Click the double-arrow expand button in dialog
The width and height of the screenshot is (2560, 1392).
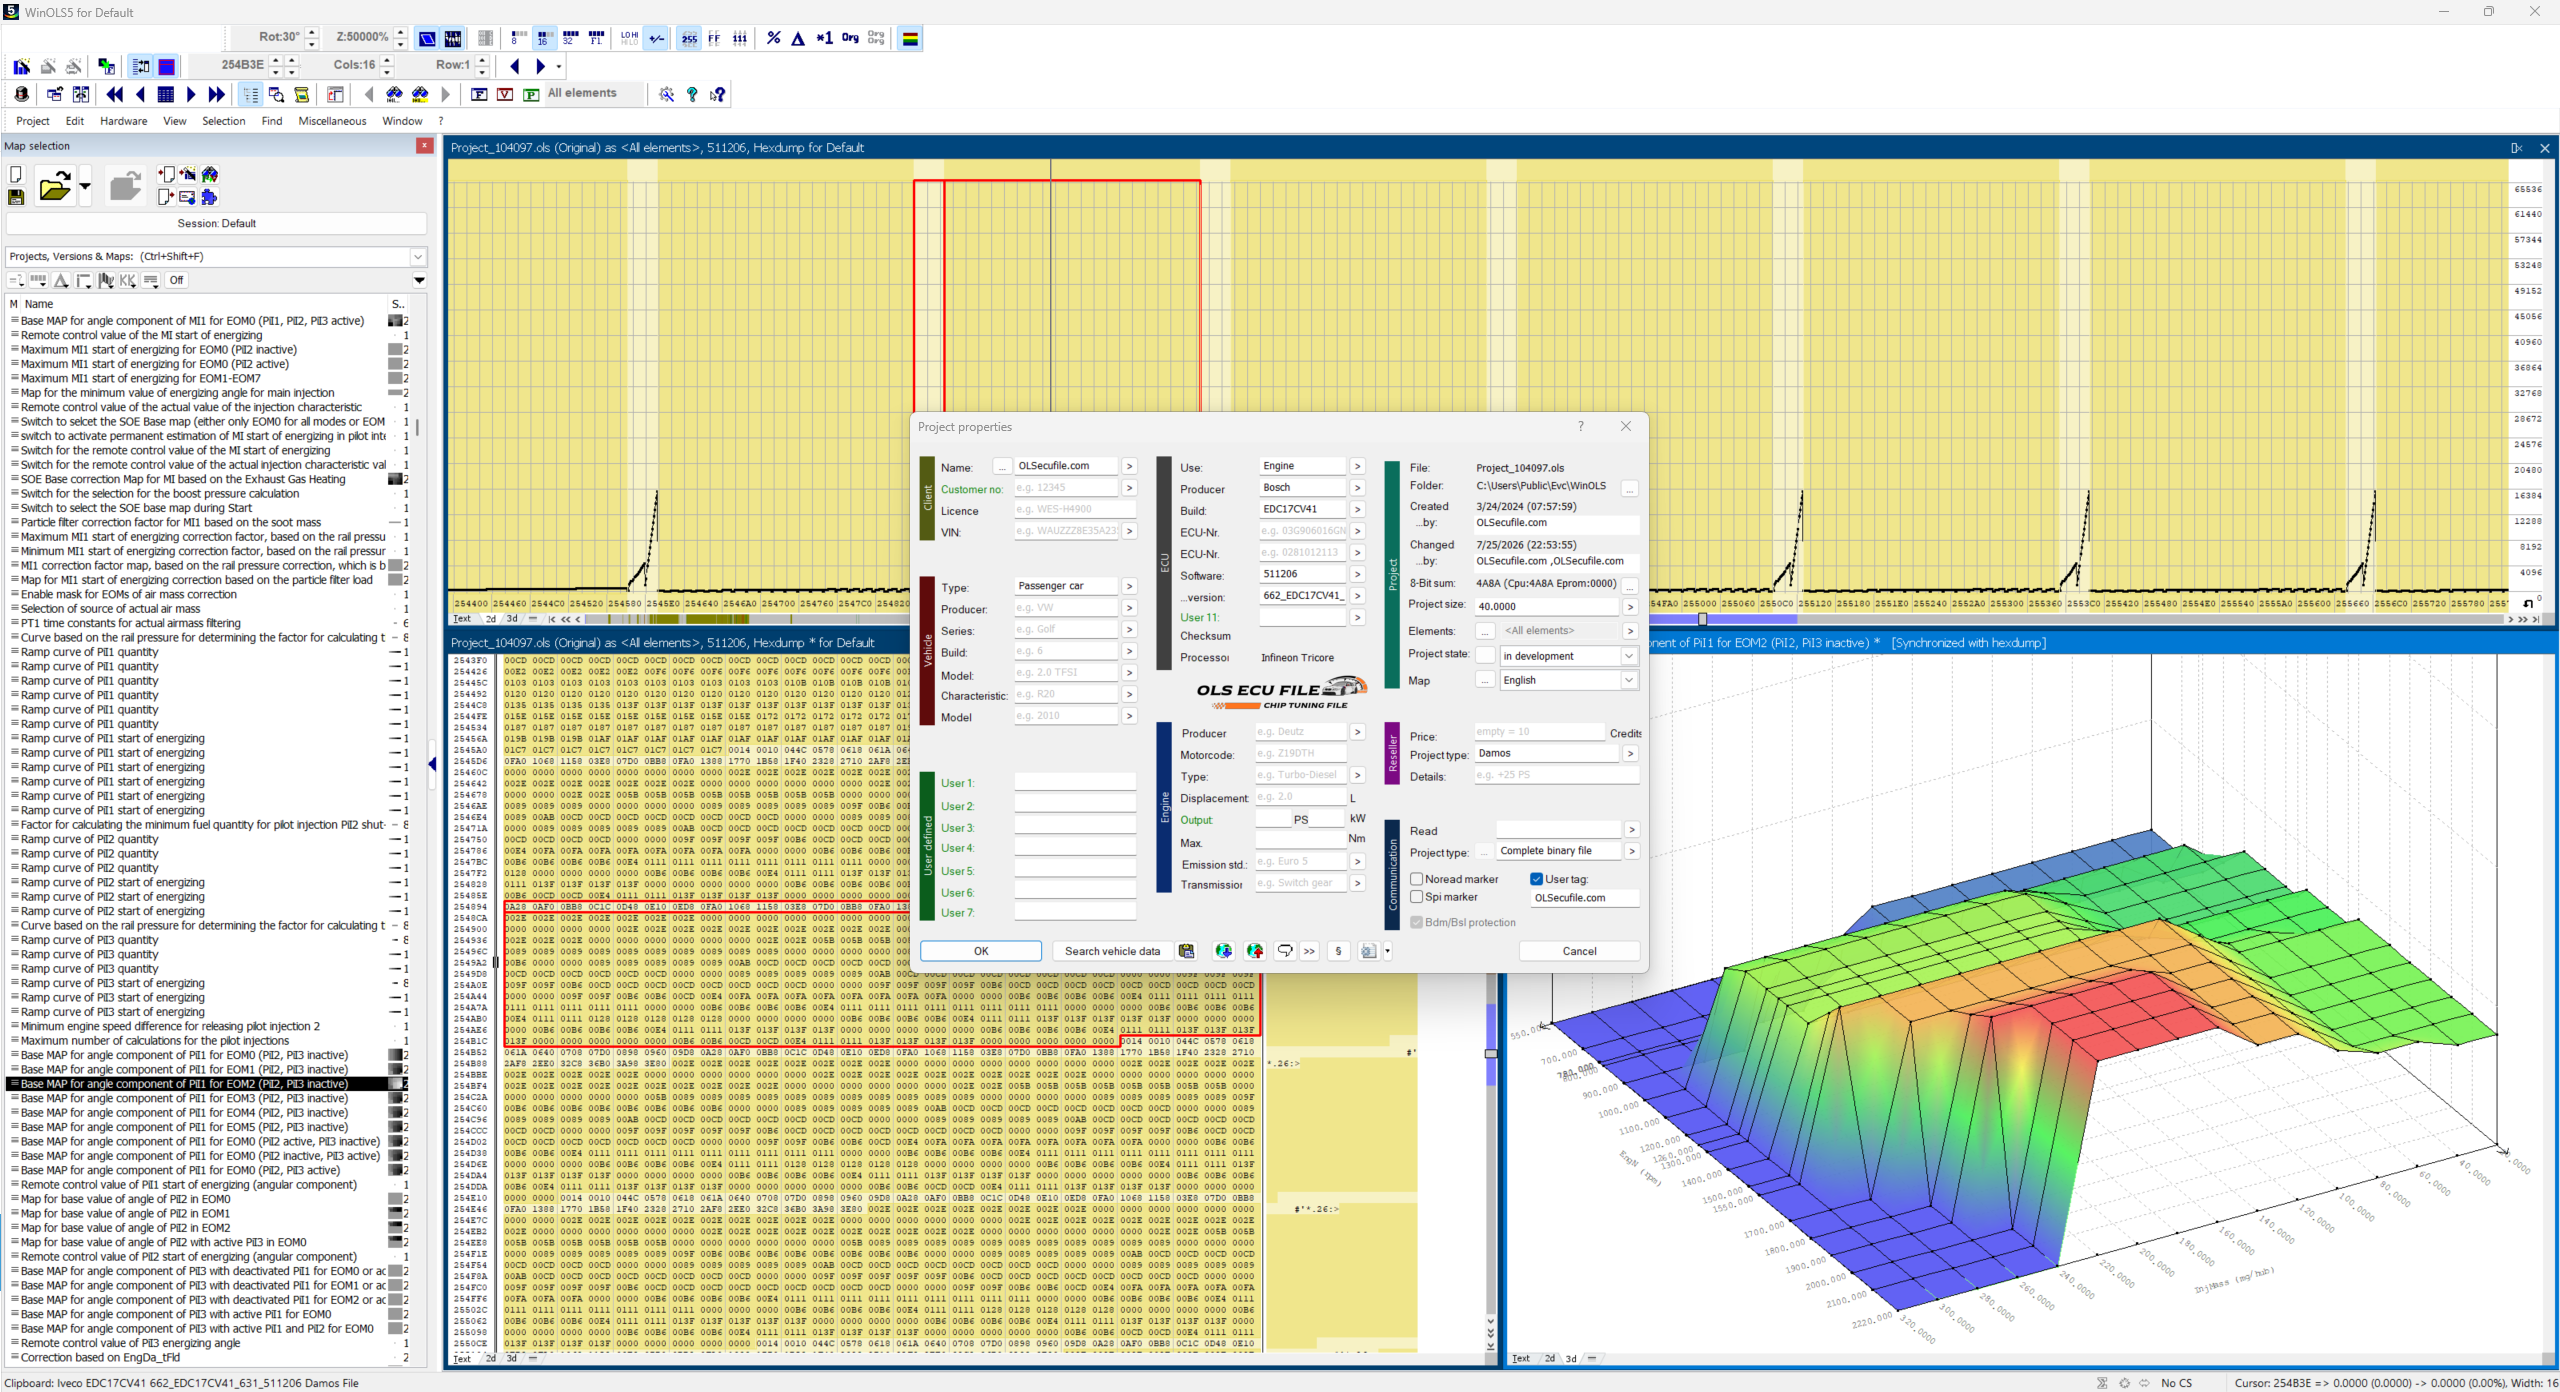1309,951
